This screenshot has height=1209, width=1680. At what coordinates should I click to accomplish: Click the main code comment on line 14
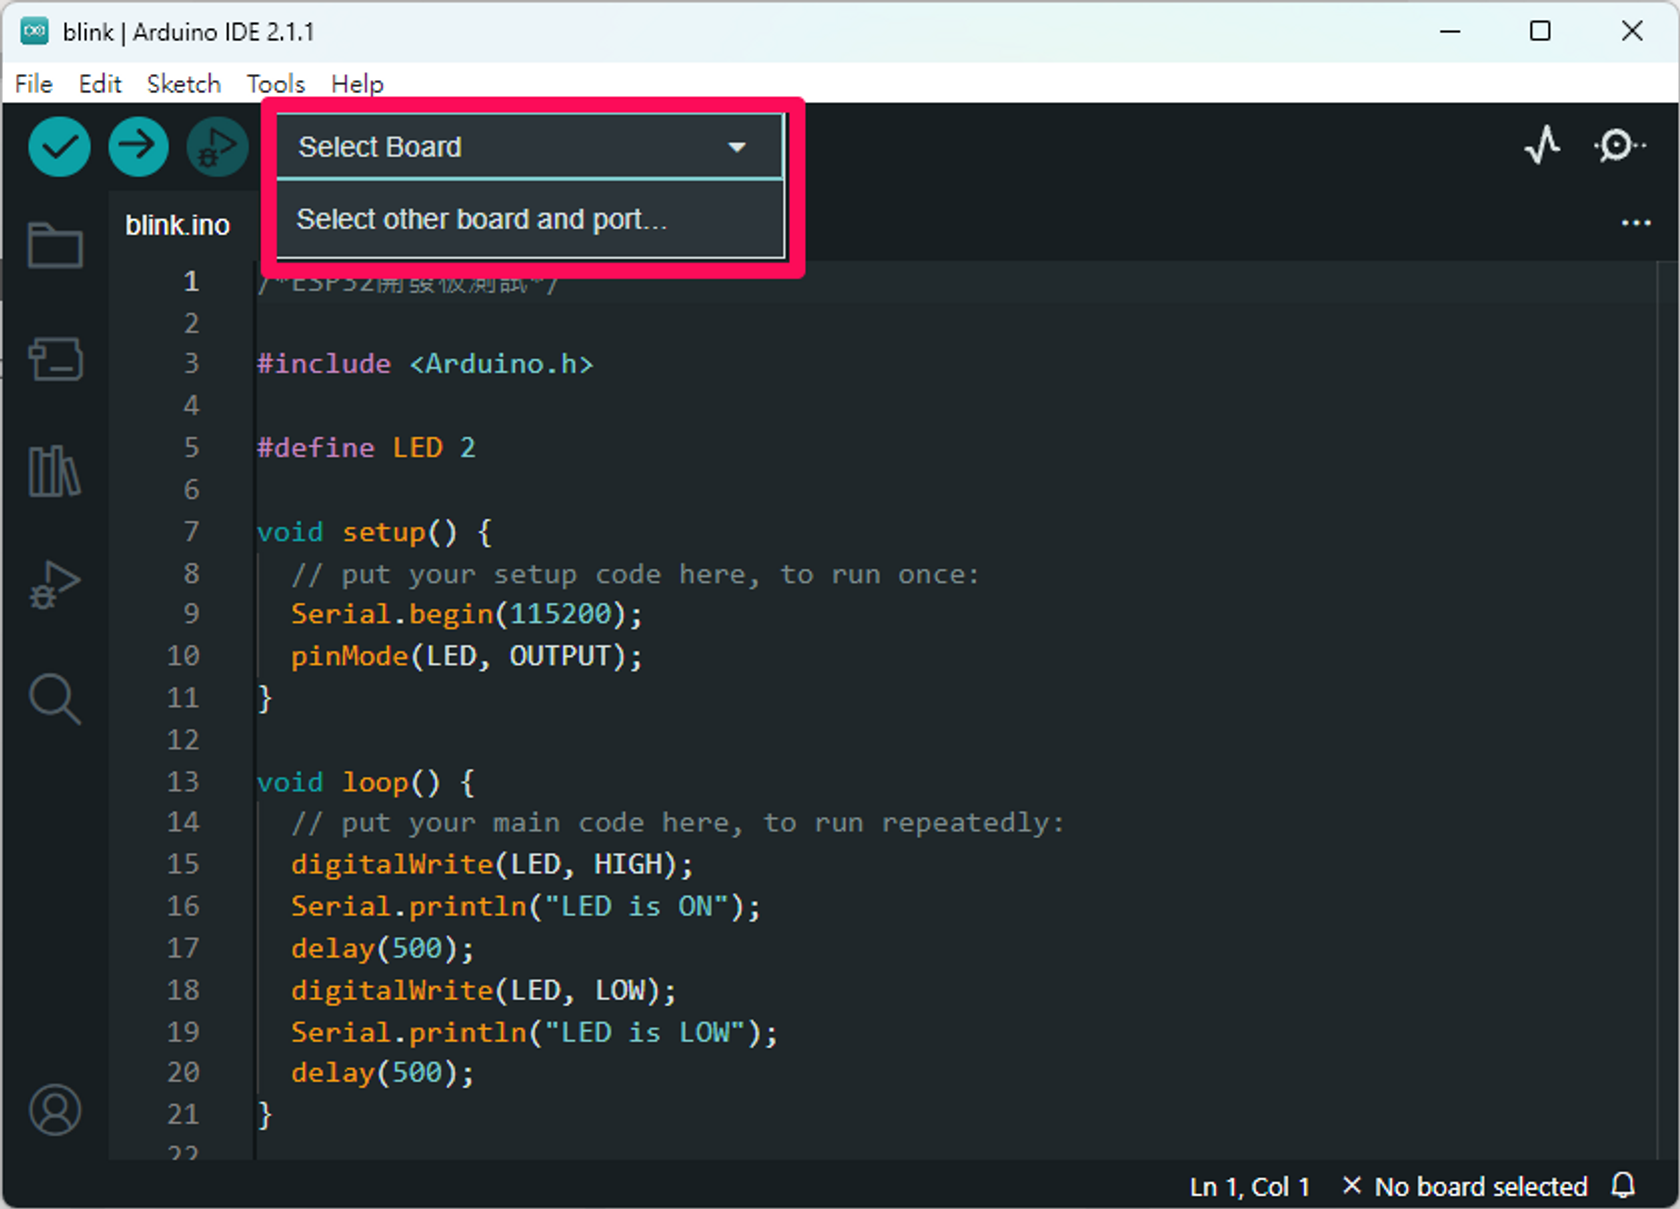coord(677,823)
